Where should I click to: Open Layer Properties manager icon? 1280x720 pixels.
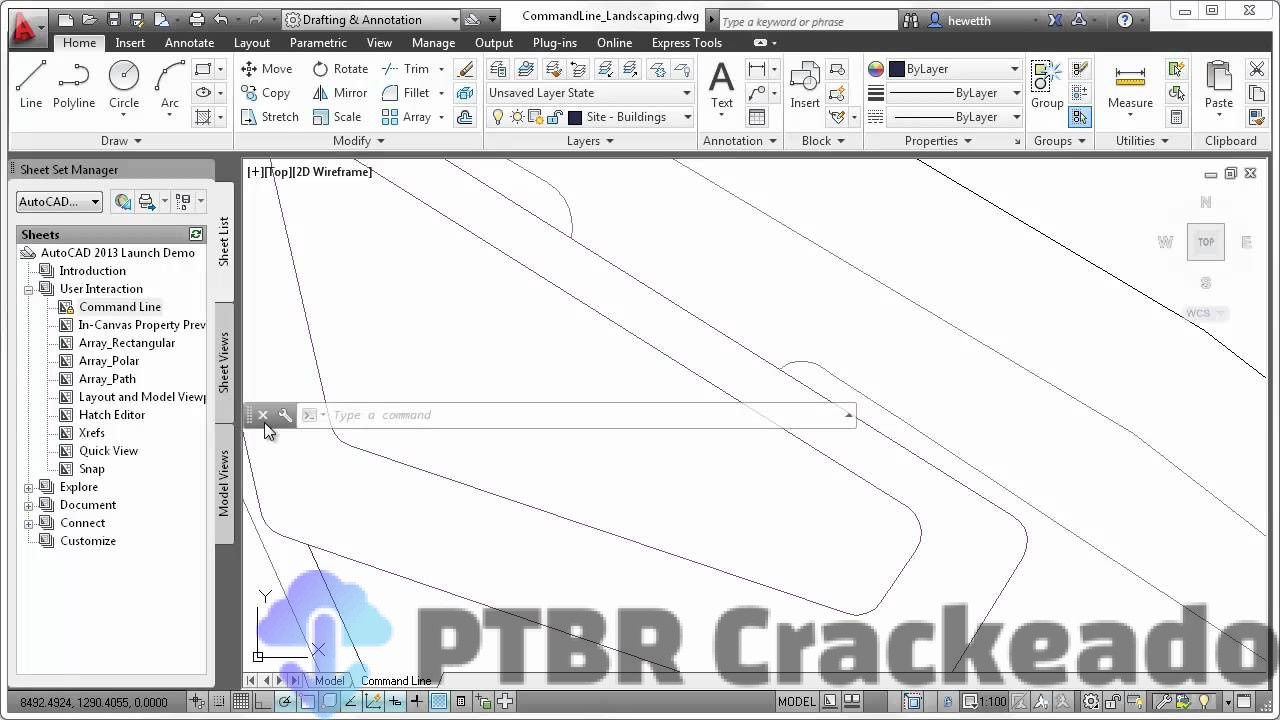pos(499,69)
